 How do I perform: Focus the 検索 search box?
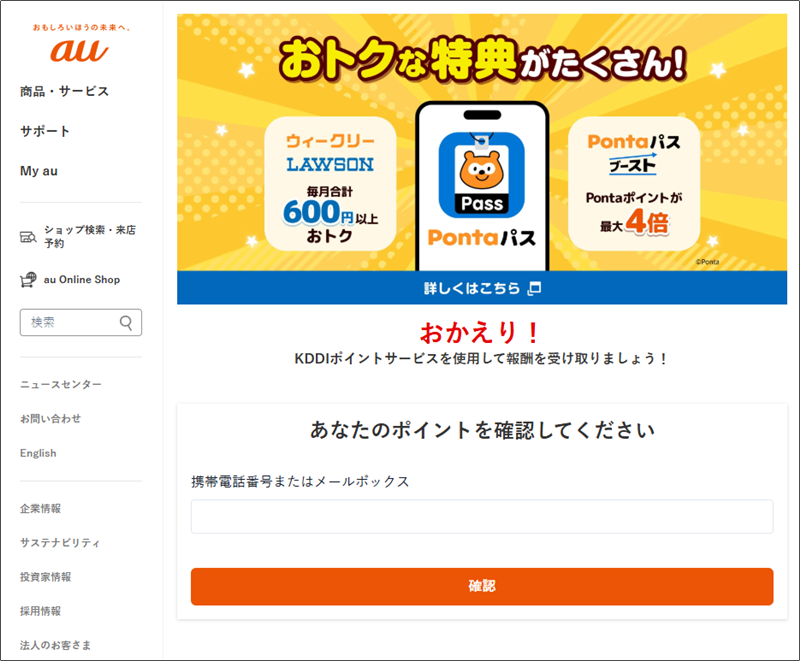coord(81,322)
